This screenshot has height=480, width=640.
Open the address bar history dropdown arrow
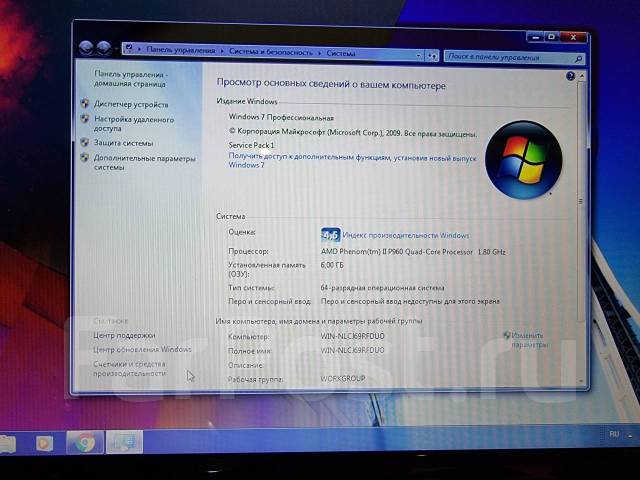pos(419,55)
